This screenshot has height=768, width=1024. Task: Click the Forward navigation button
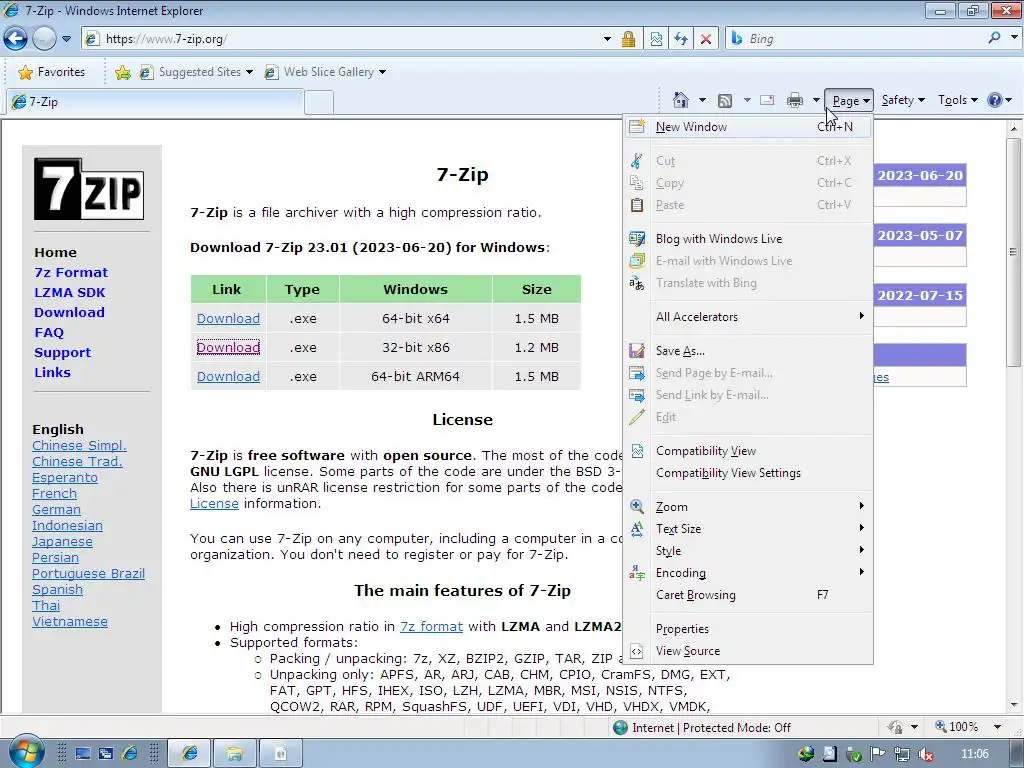(x=44, y=39)
